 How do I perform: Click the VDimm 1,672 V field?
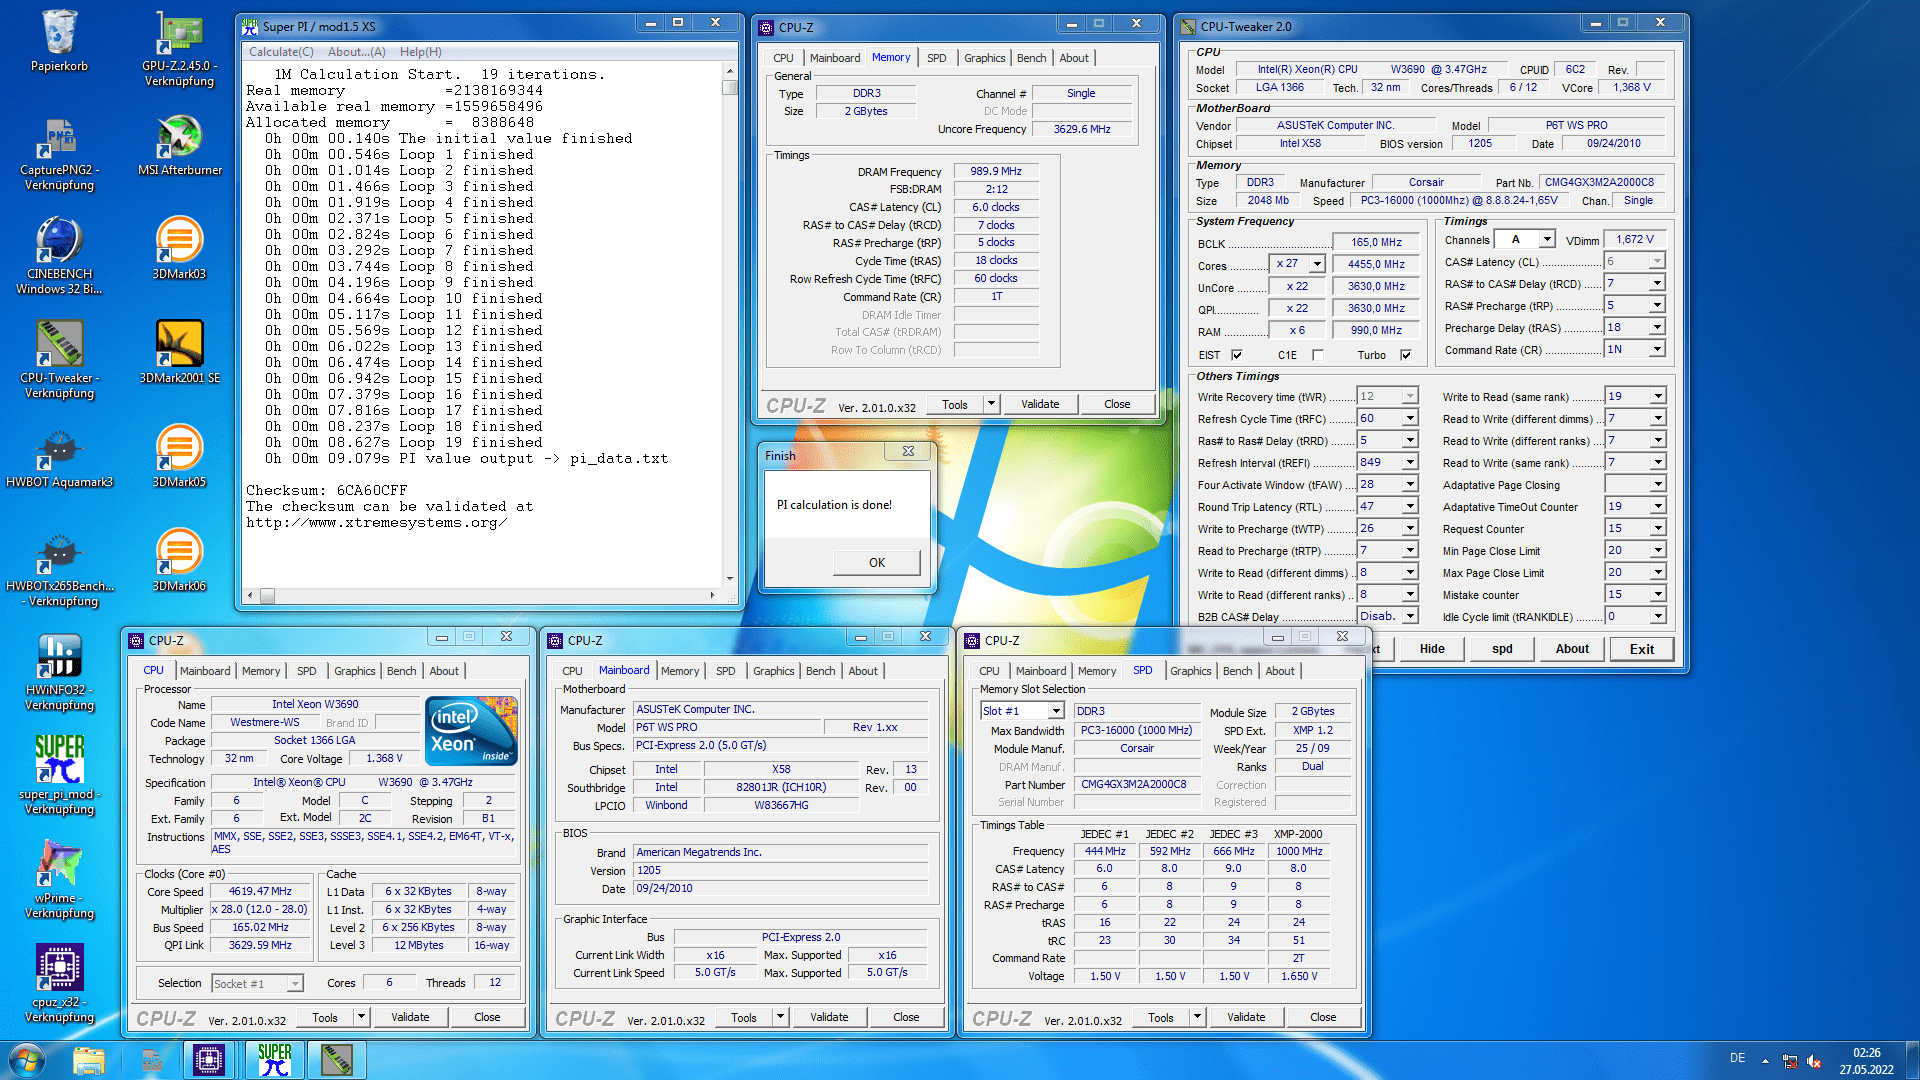point(1634,239)
